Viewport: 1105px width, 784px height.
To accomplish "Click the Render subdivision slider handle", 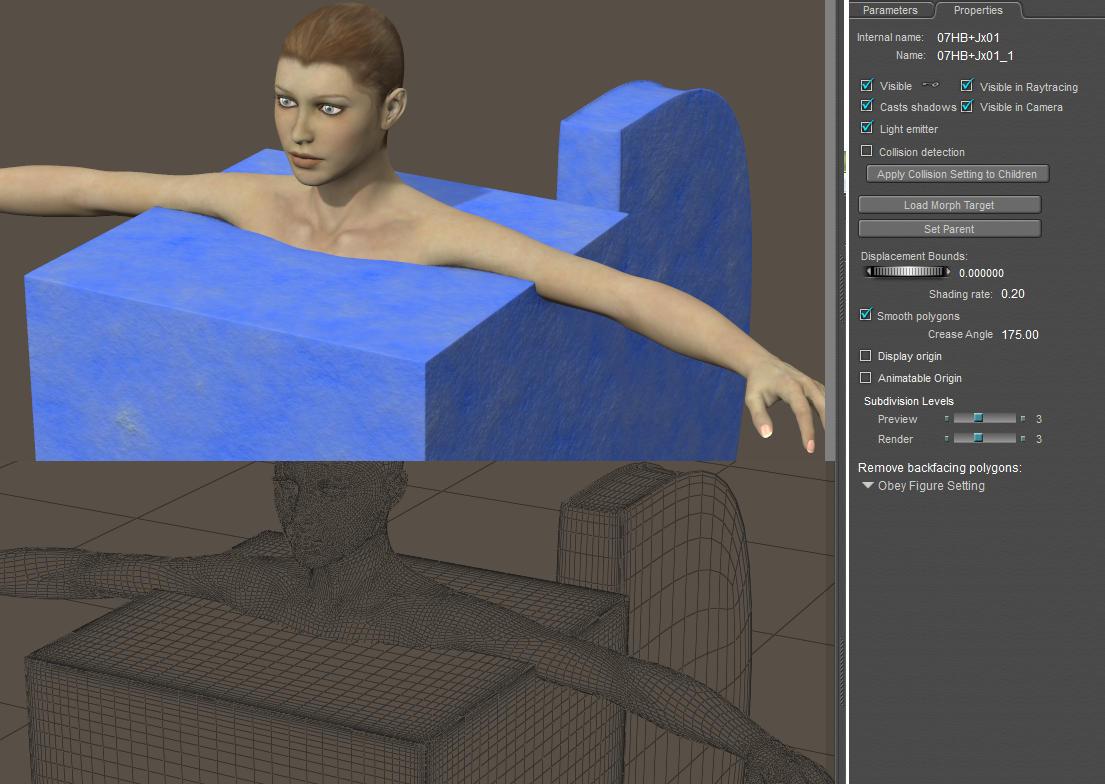I will [x=978, y=439].
